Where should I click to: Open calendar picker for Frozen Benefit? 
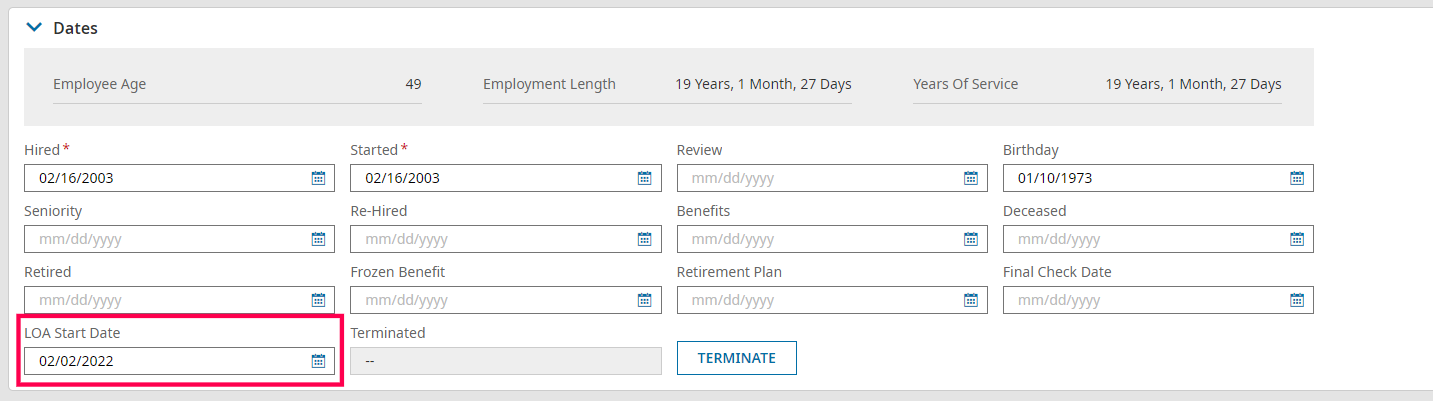click(644, 300)
